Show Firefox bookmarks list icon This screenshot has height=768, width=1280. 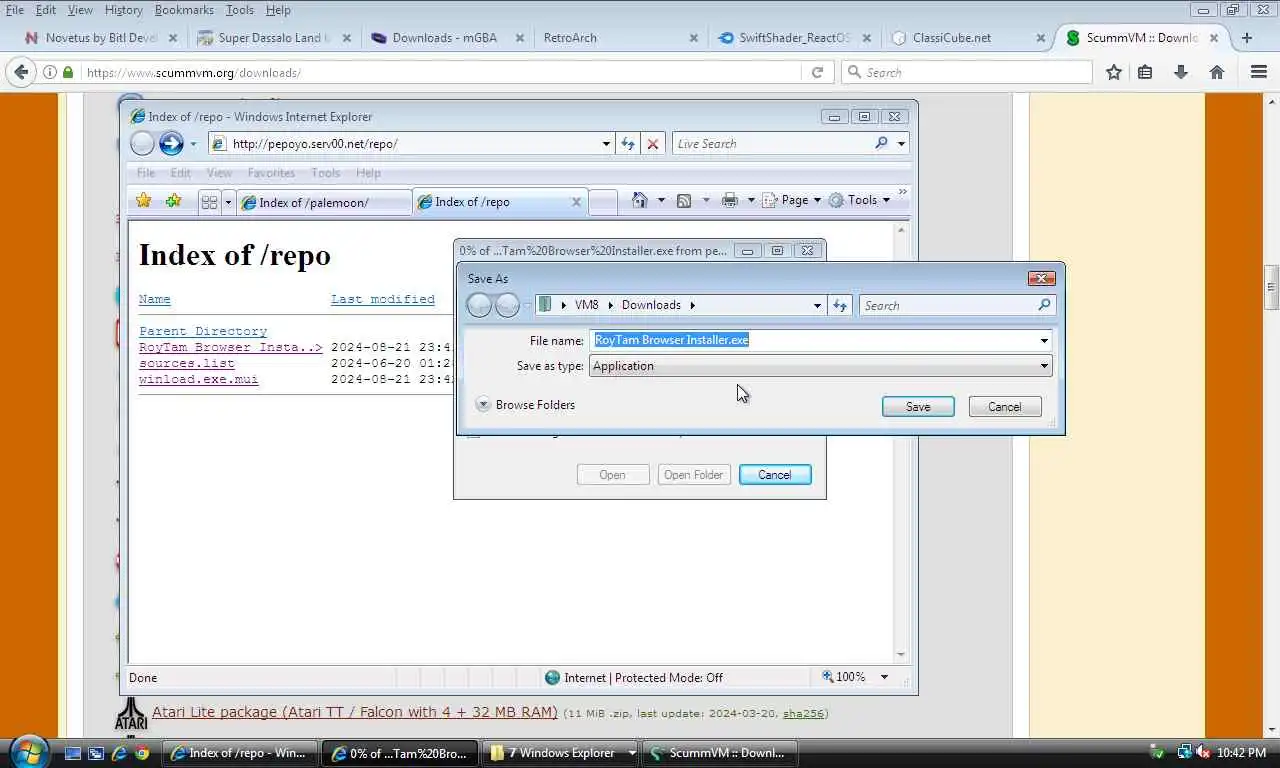pyautogui.click(x=1146, y=72)
